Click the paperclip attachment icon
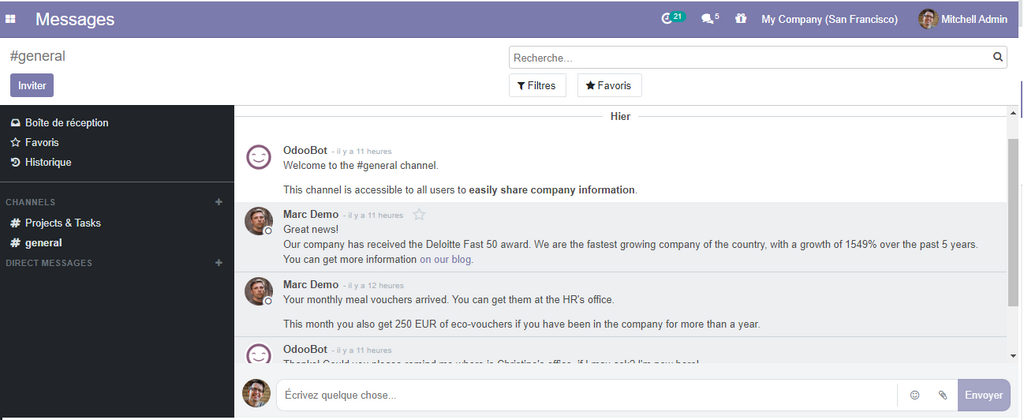Viewport: 1024px width, 420px height. tap(942, 395)
